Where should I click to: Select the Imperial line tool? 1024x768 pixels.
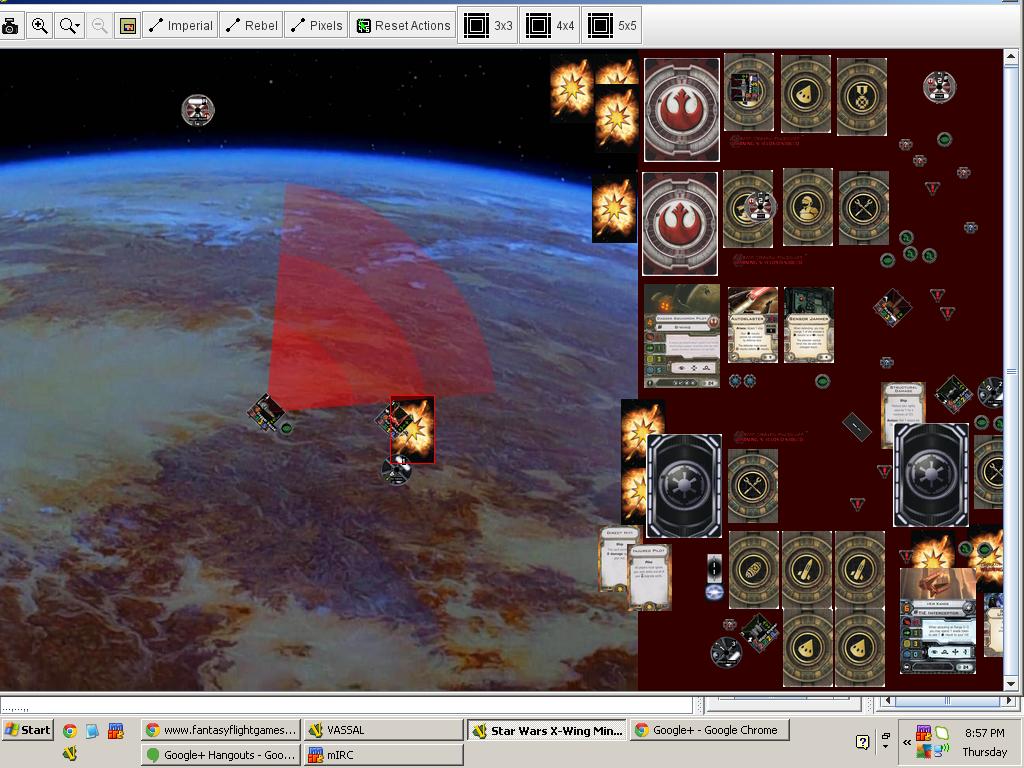[180, 26]
